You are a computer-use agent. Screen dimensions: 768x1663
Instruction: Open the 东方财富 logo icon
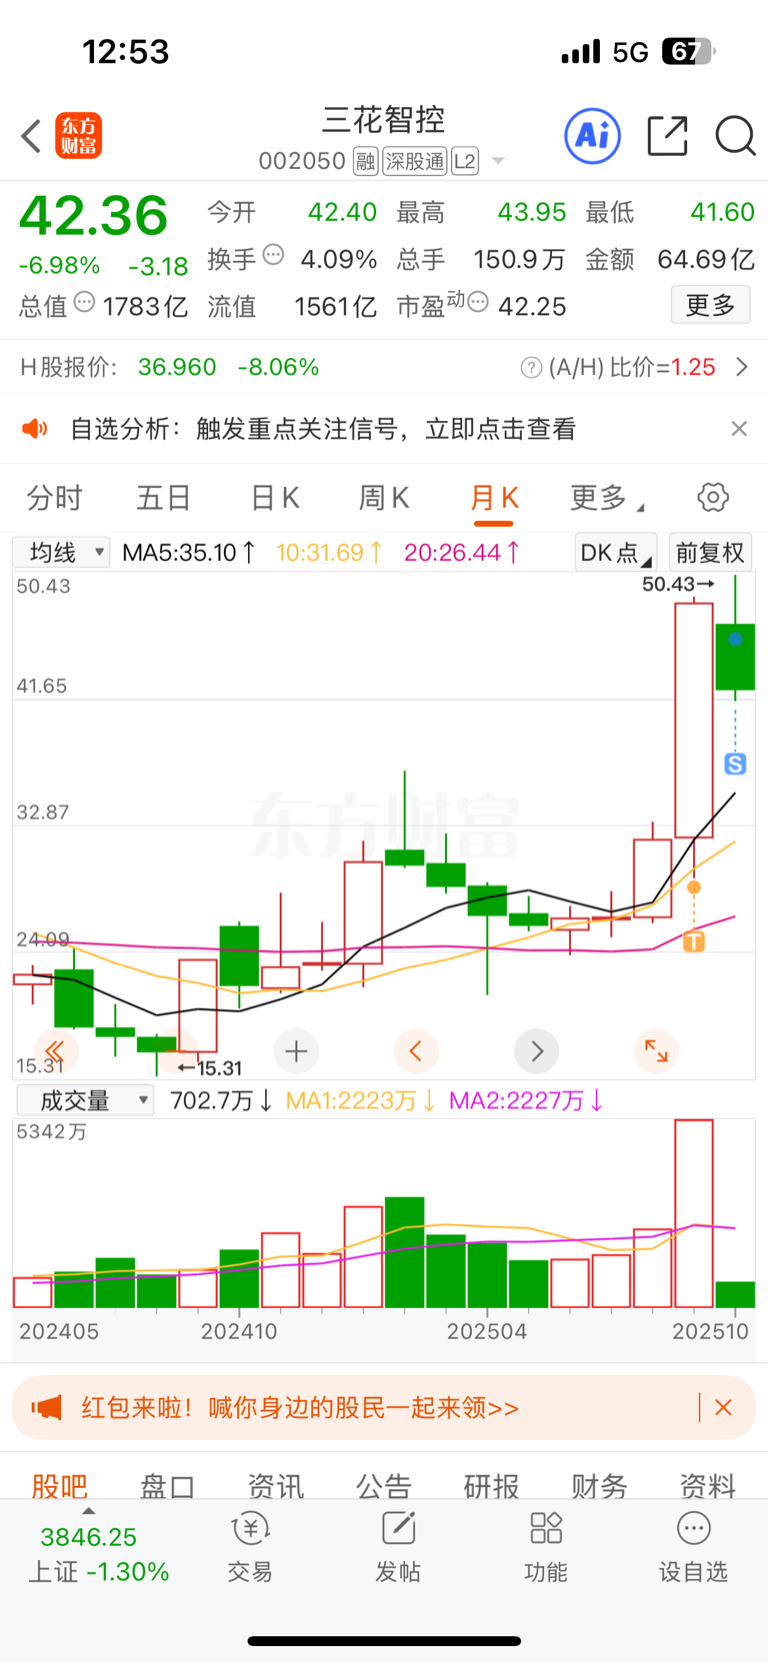[x=78, y=136]
